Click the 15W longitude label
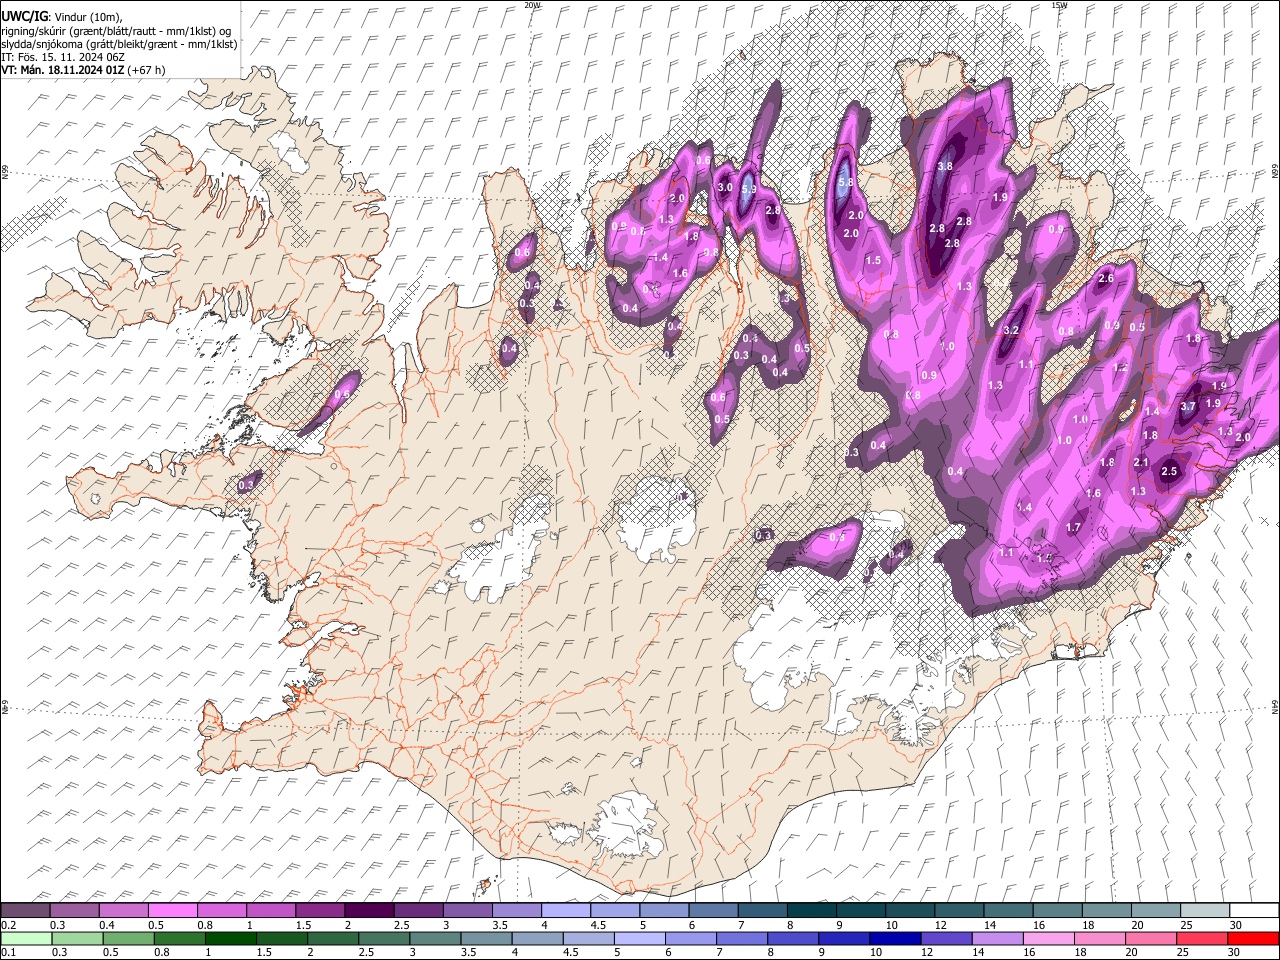The height and width of the screenshot is (960, 1280). (x=1060, y=5)
